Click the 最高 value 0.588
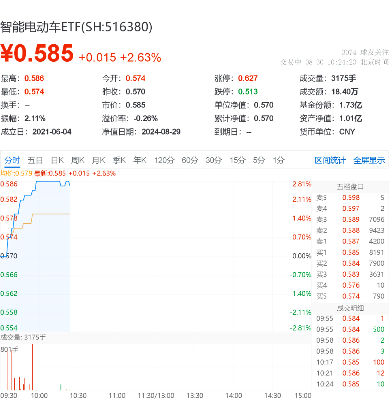Viewport: 389px width, 414px height. [x=34, y=78]
